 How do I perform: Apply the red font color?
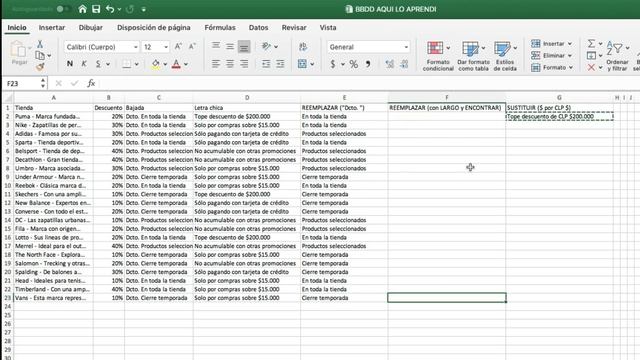(x=176, y=64)
